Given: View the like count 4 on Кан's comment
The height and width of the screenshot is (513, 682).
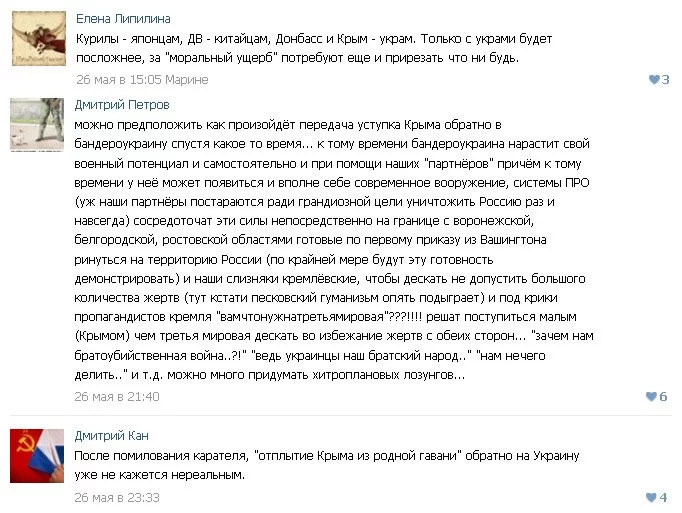Looking at the screenshot, I should (x=664, y=497).
